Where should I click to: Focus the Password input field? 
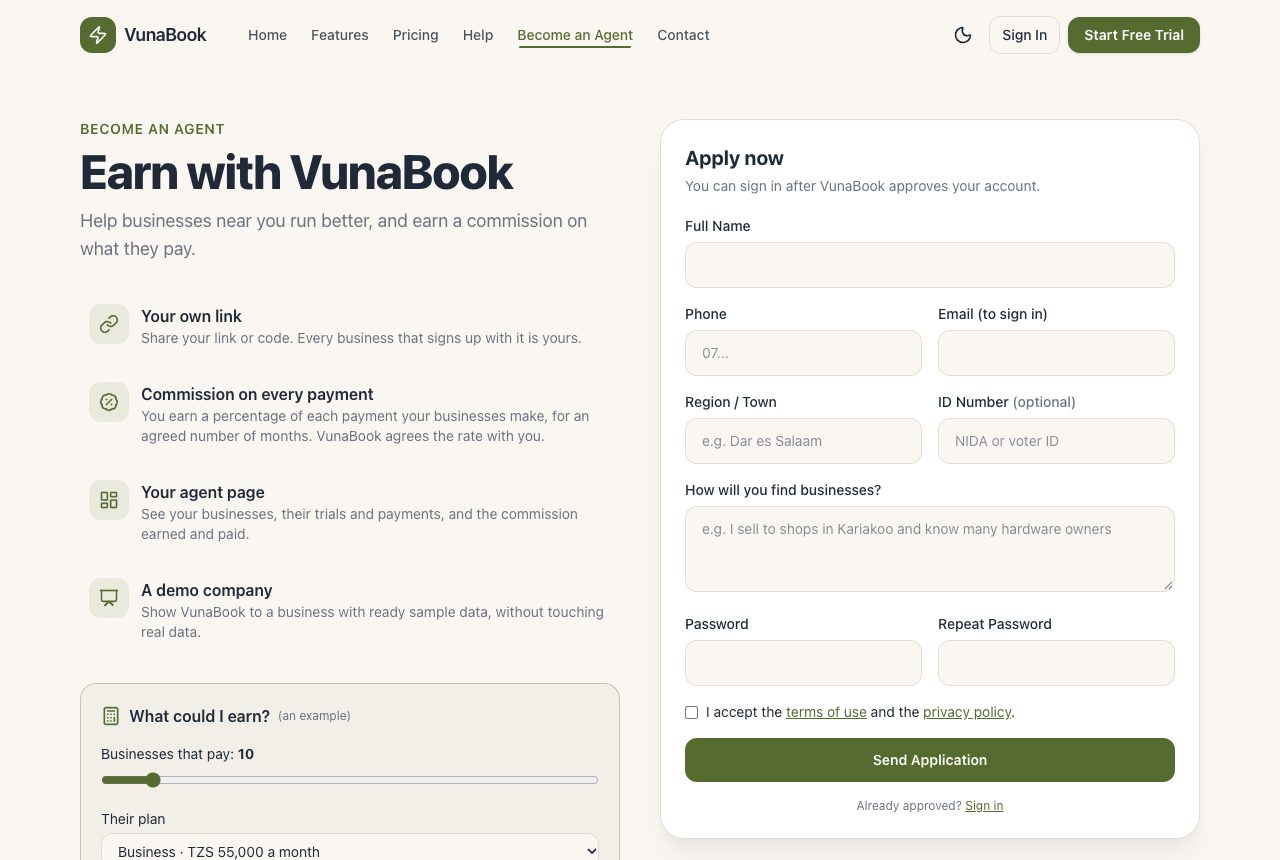(803, 663)
